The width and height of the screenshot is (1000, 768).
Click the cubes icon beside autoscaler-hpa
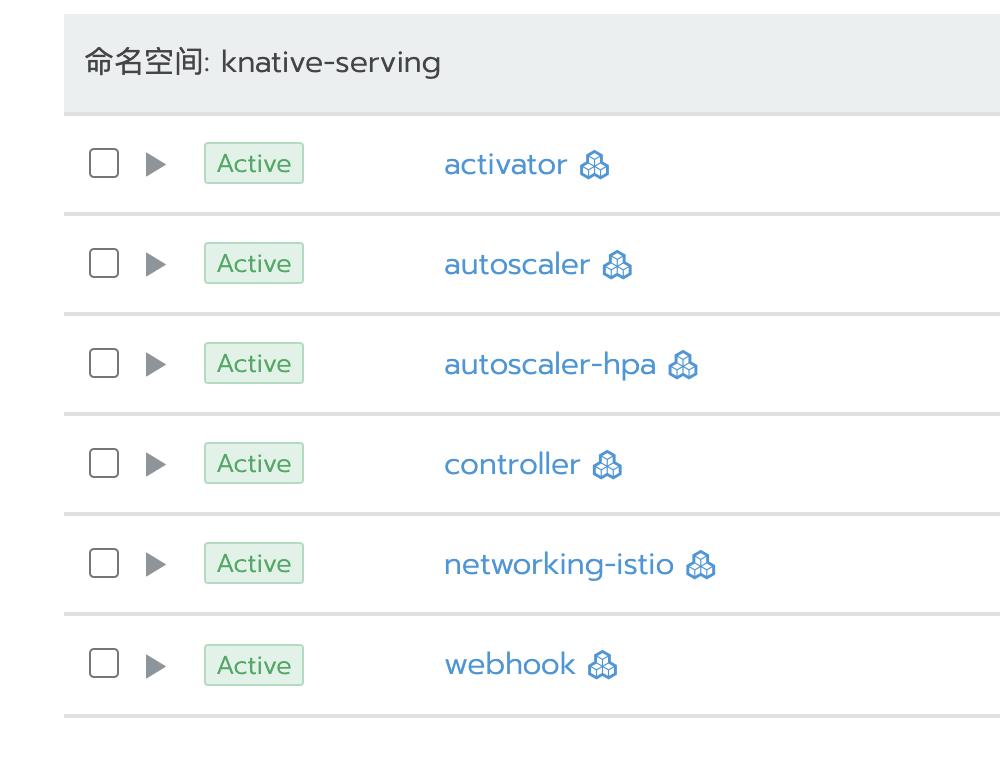(x=683, y=365)
